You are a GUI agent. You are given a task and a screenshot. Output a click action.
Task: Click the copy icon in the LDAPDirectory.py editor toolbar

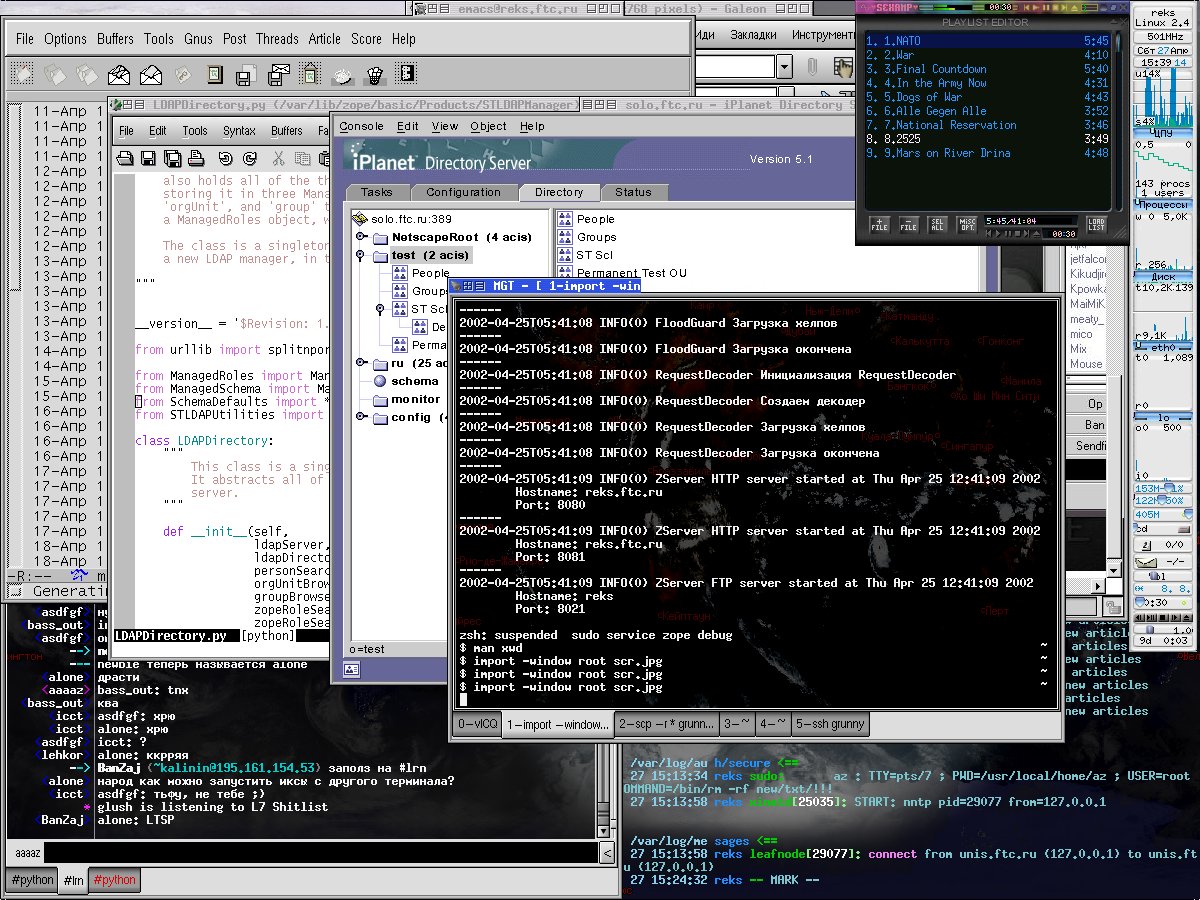302,158
